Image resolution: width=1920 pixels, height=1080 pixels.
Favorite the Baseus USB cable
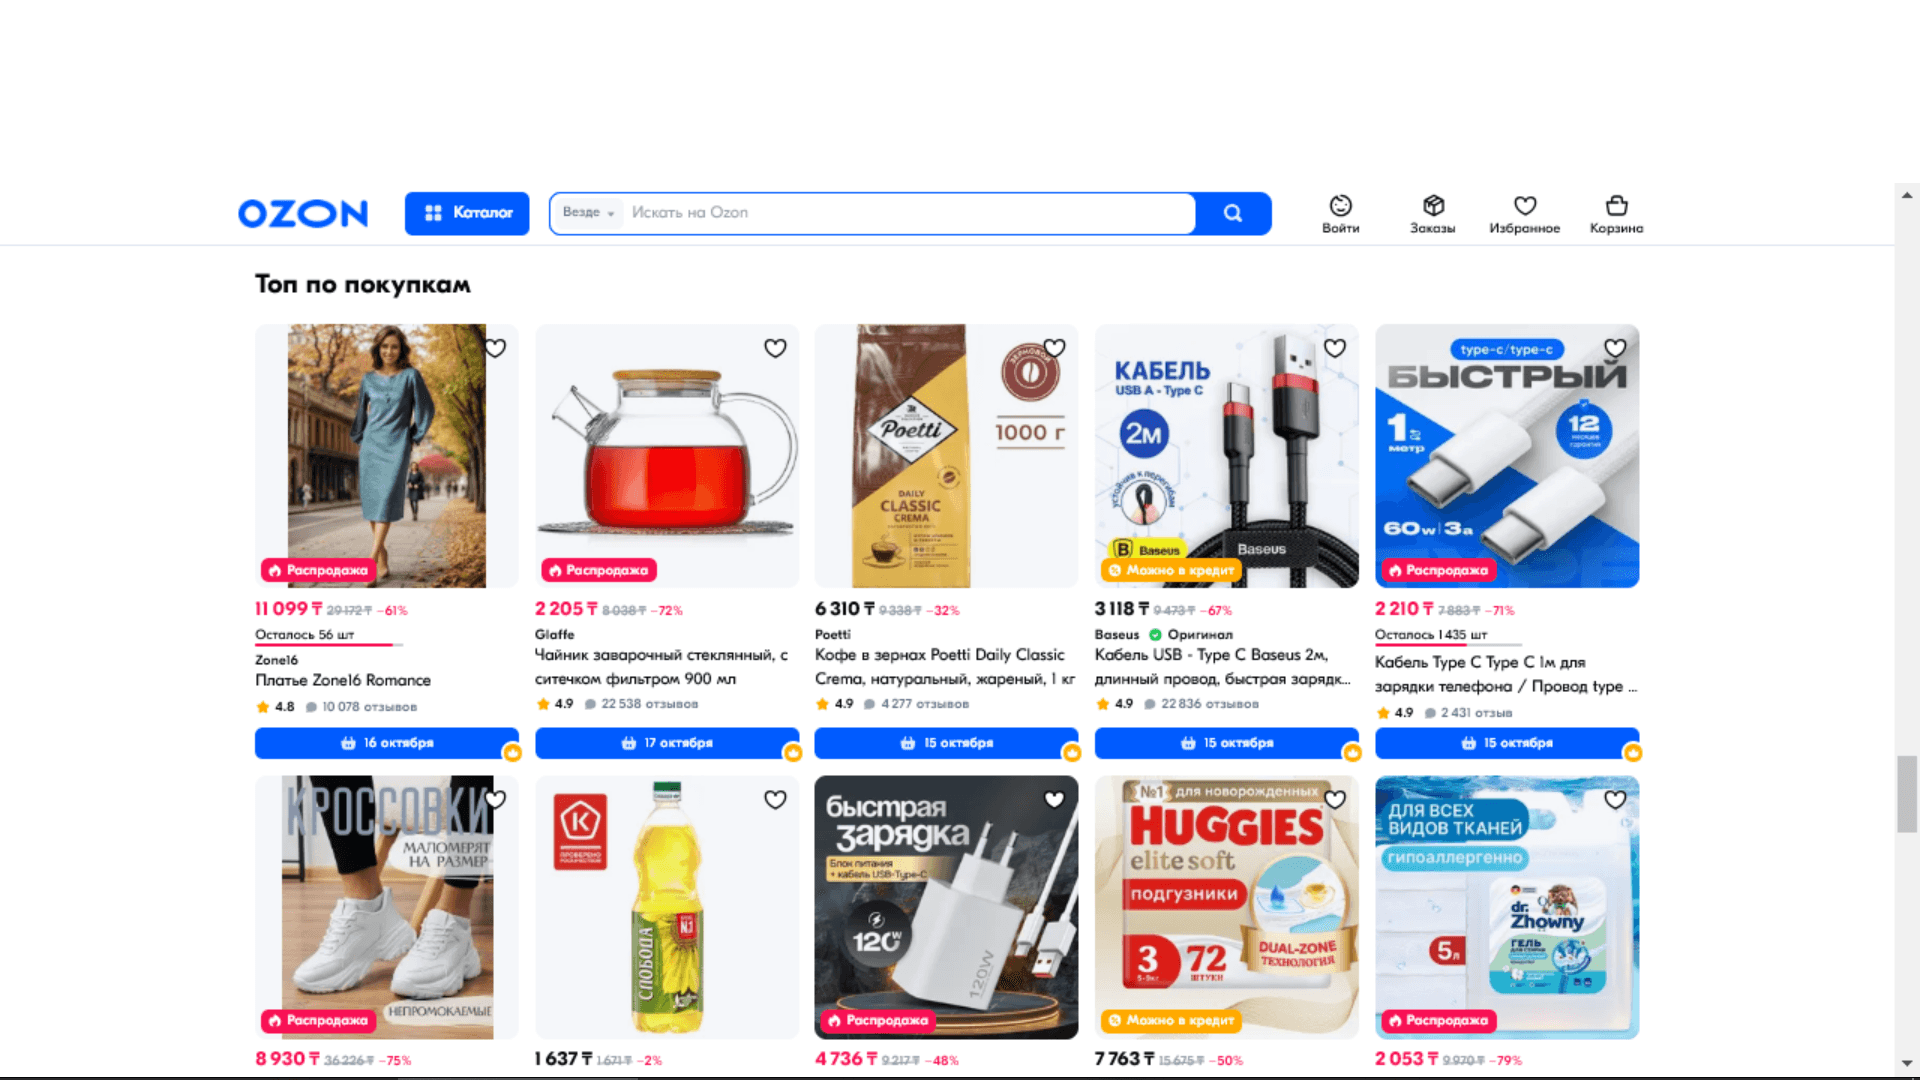tap(1335, 348)
